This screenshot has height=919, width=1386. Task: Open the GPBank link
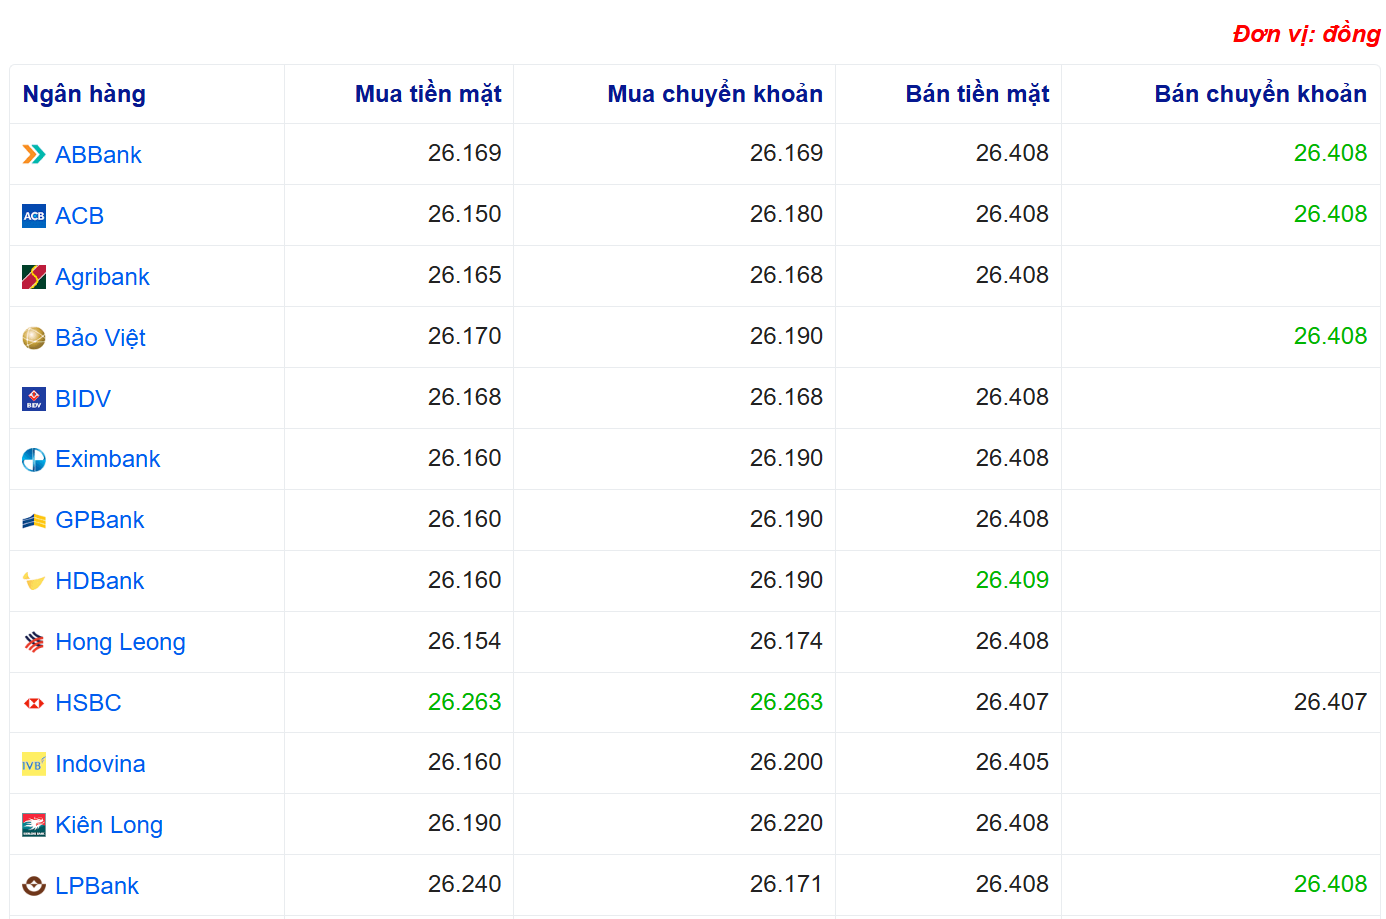click(100, 520)
